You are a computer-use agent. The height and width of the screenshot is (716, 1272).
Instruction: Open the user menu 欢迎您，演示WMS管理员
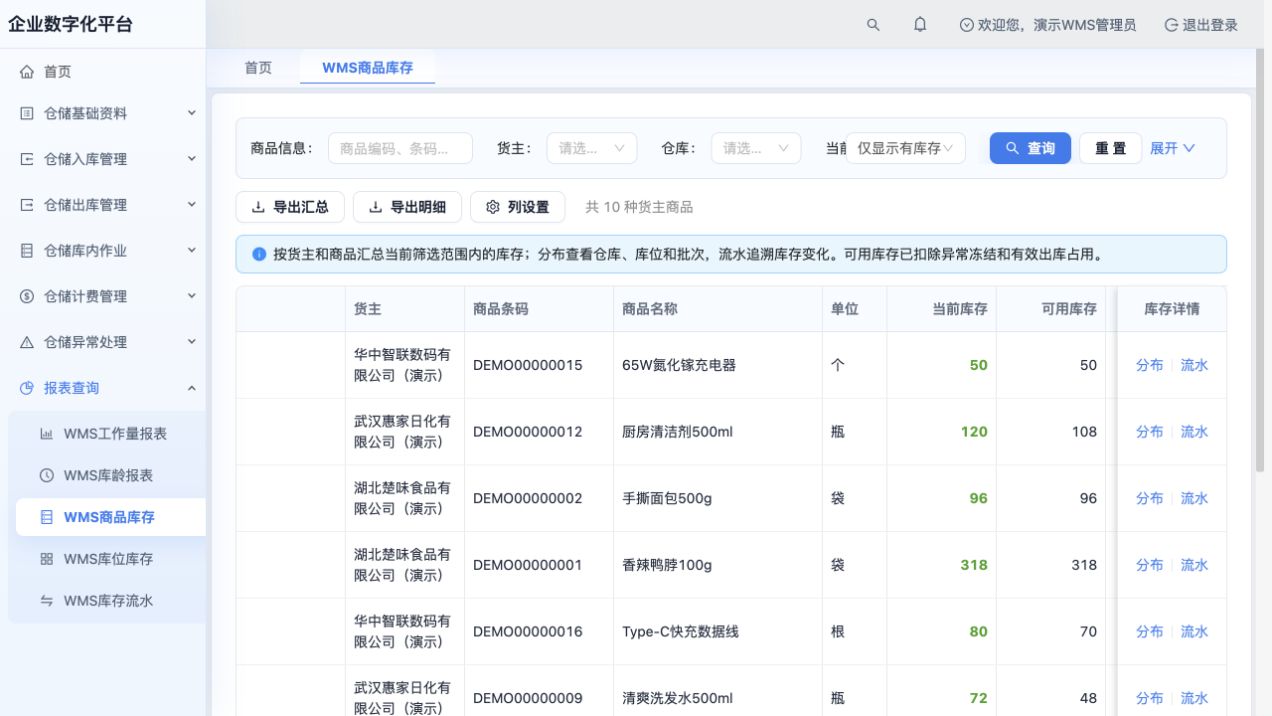coord(1048,25)
